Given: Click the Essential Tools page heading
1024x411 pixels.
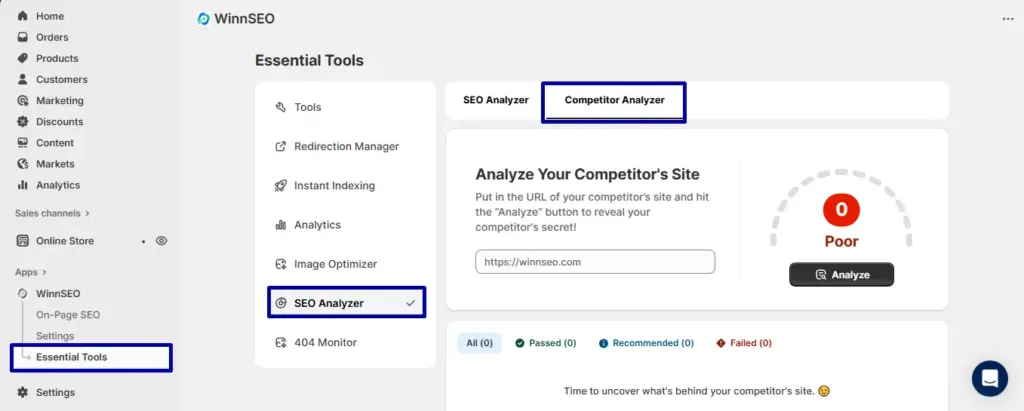Looking at the screenshot, I should pyautogui.click(x=309, y=61).
